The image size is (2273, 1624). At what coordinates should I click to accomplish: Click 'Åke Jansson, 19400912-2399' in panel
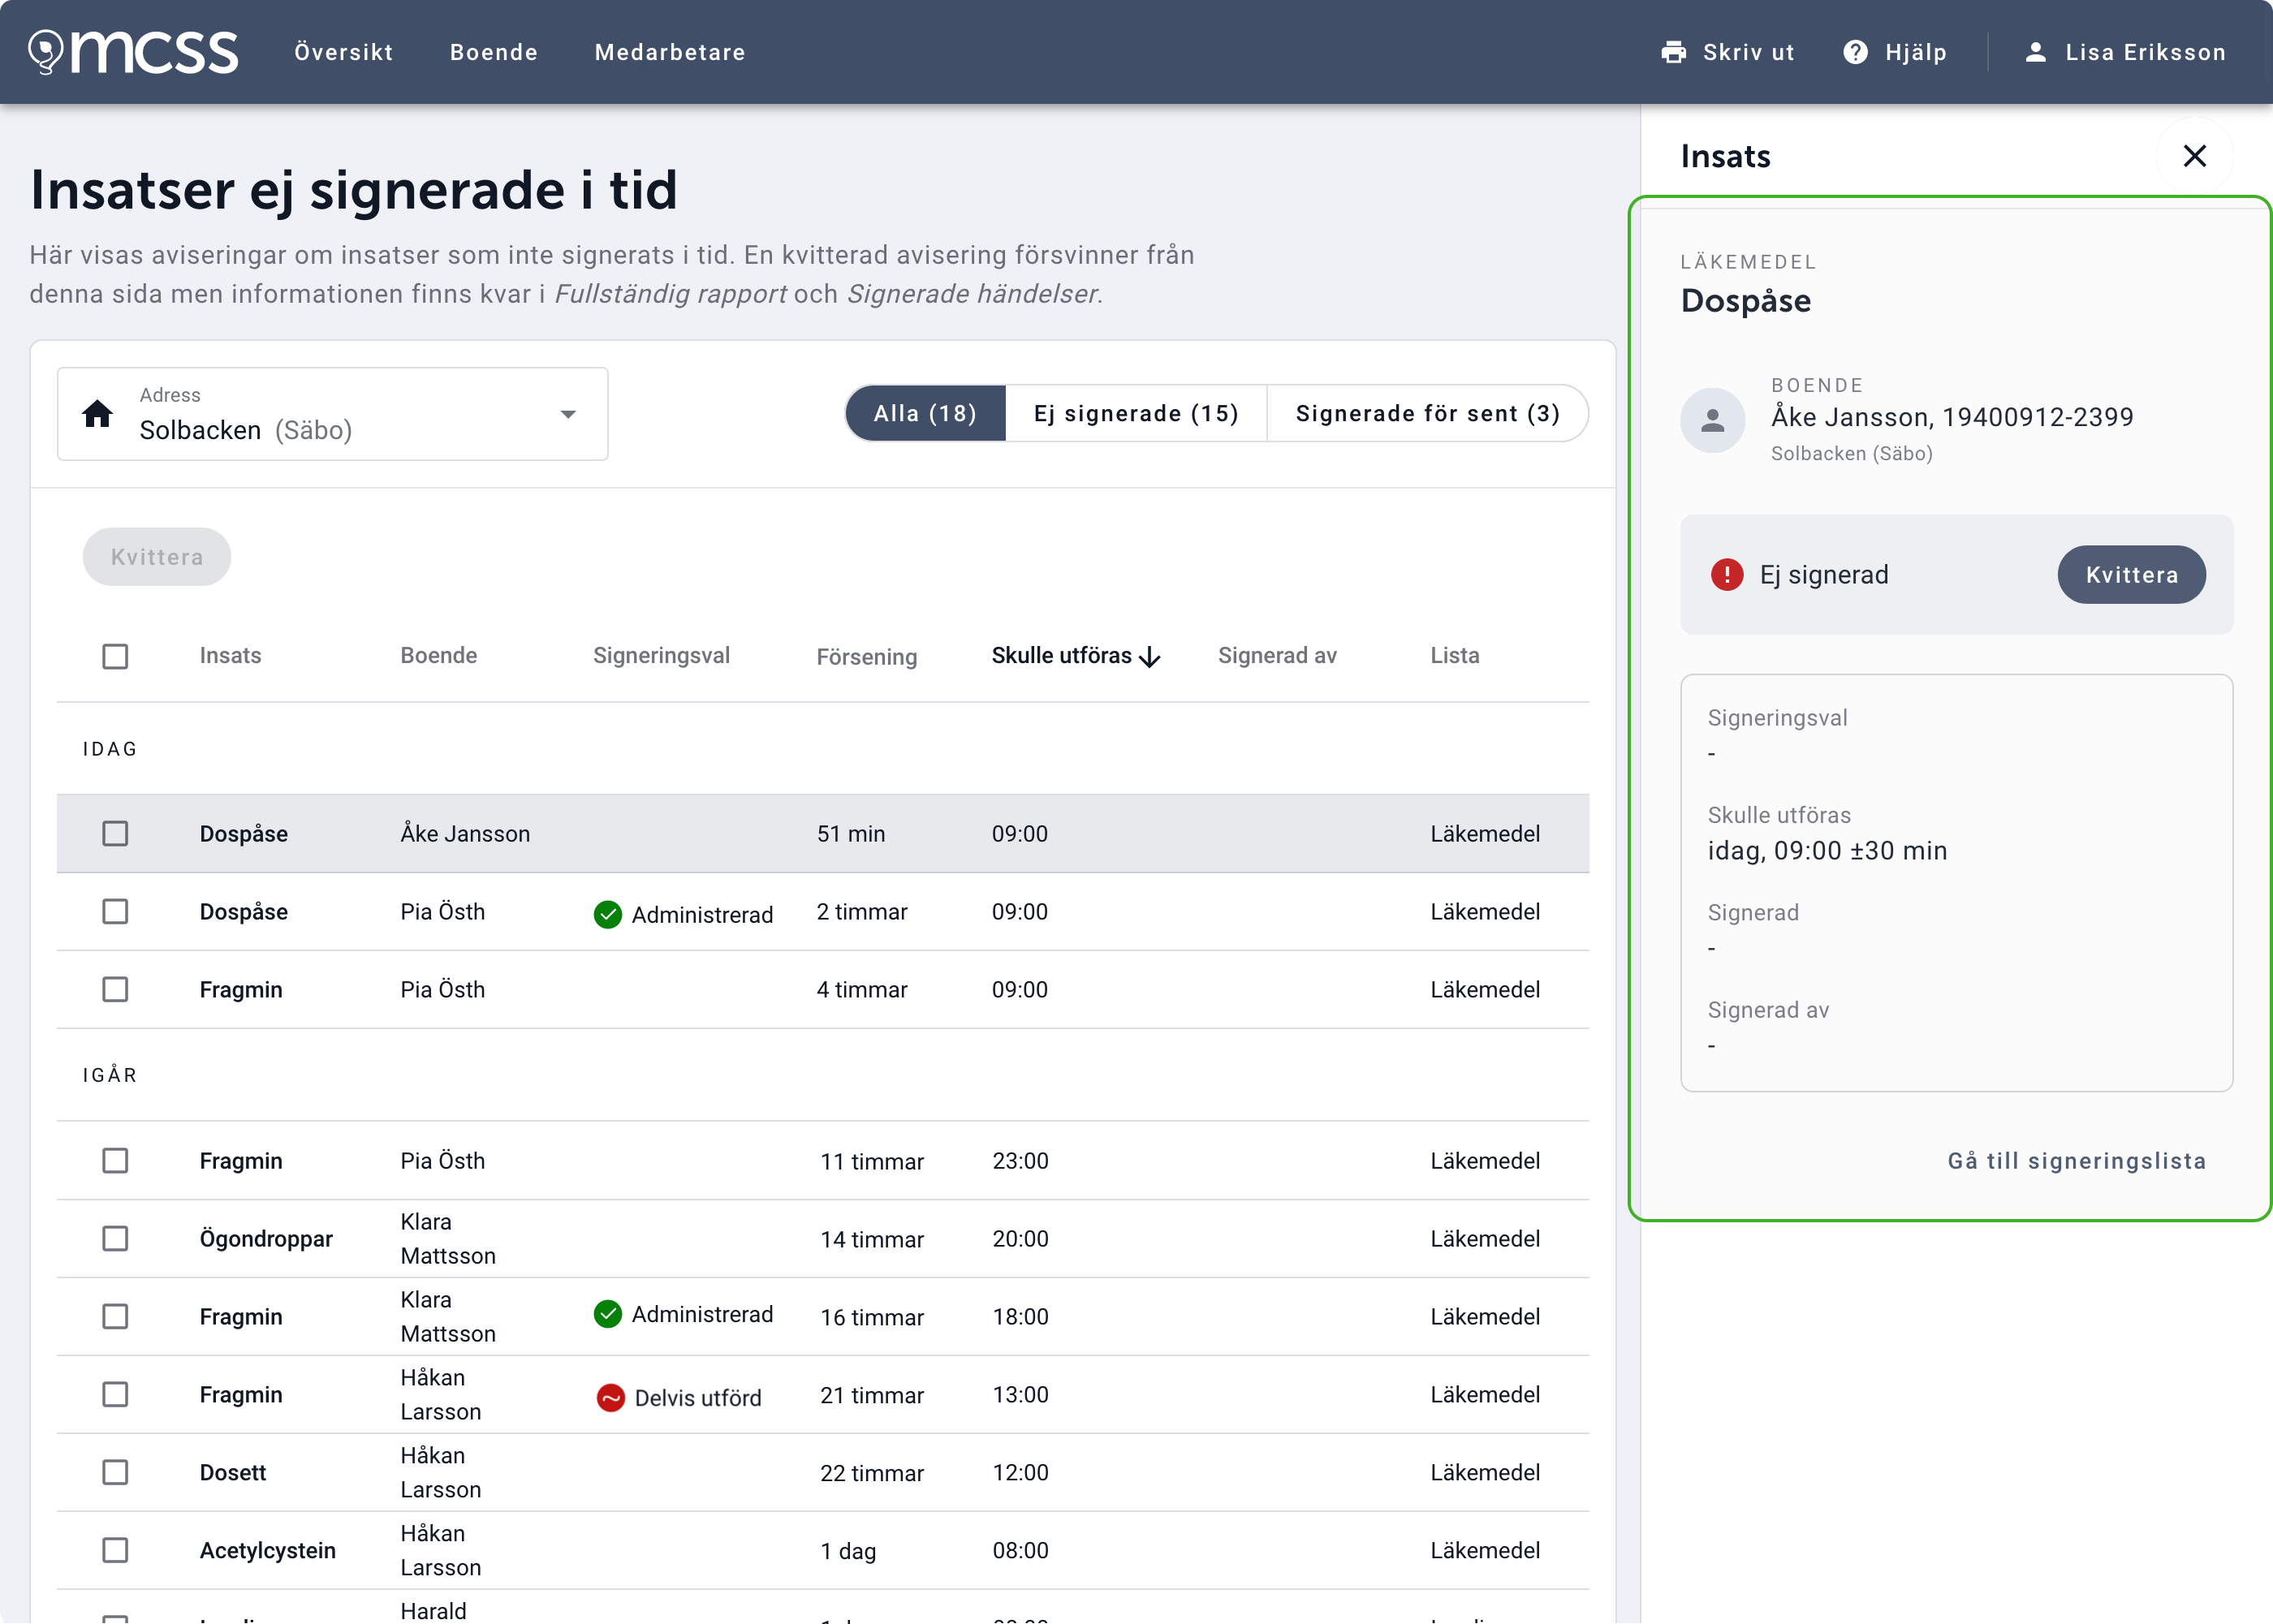point(1951,417)
